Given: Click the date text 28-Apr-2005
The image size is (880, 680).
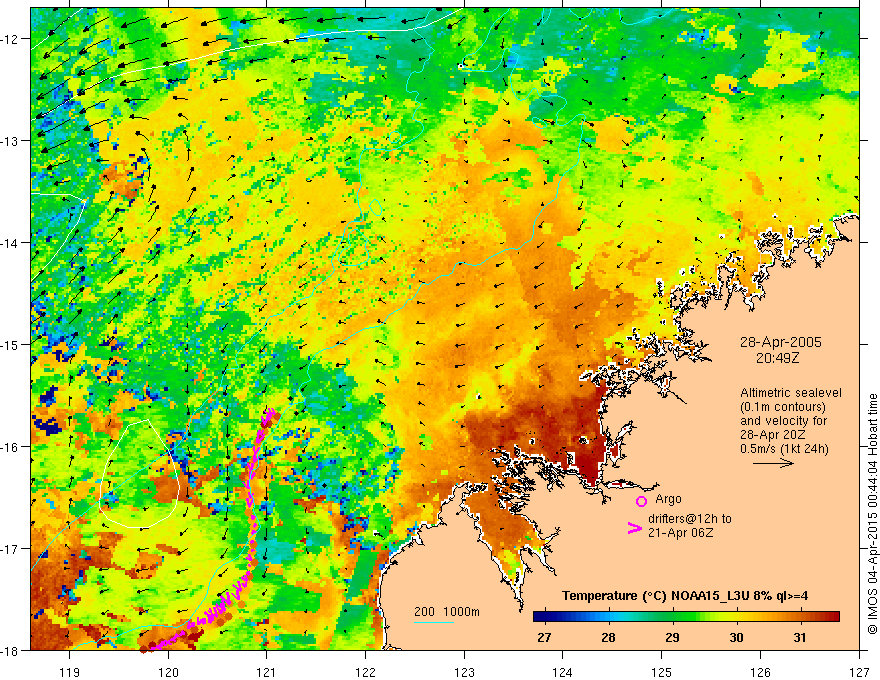Looking at the screenshot, I should pyautogui.click(x=781, y=342).
